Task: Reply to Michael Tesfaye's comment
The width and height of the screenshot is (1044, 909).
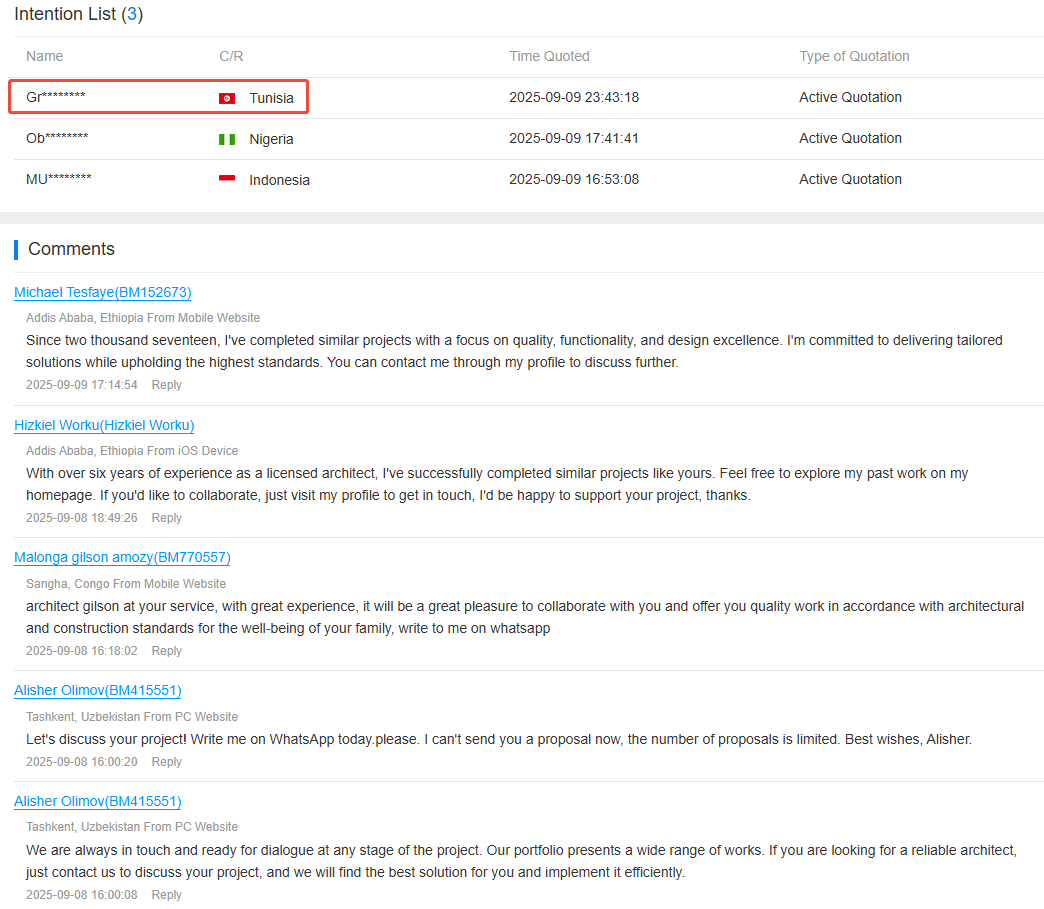Action: tap(166, 385)
